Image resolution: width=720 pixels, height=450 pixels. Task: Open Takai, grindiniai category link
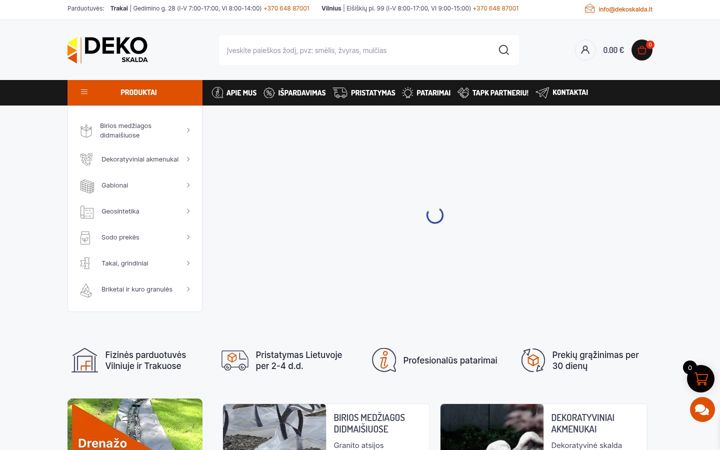tap(125, 264)
